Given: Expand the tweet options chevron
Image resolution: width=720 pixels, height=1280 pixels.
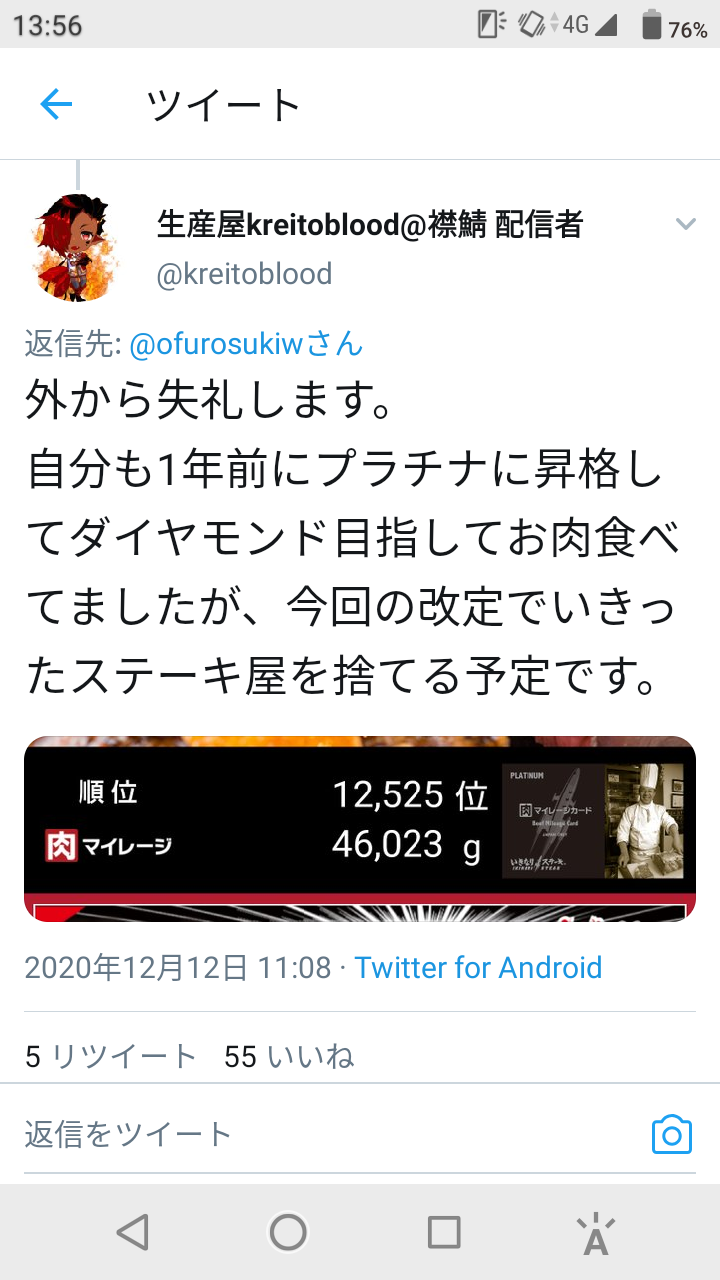Looking at the screenshot, I should click(x=686, y=224).
